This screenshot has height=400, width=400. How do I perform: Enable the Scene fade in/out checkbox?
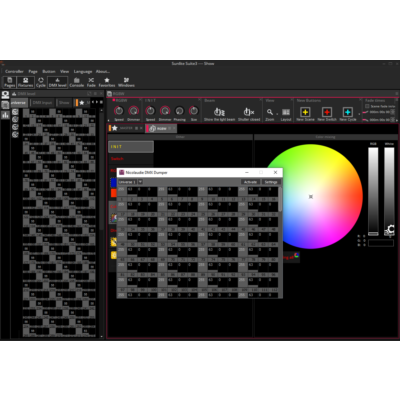click(x=367, y=106)
